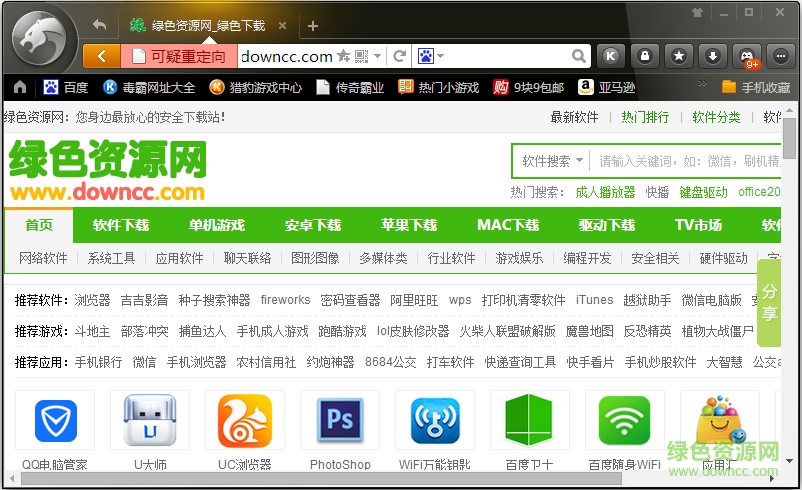Screen dimensions: 802x490
Task: Open the home icon in bookmarks bar
Action: point(20,87)
